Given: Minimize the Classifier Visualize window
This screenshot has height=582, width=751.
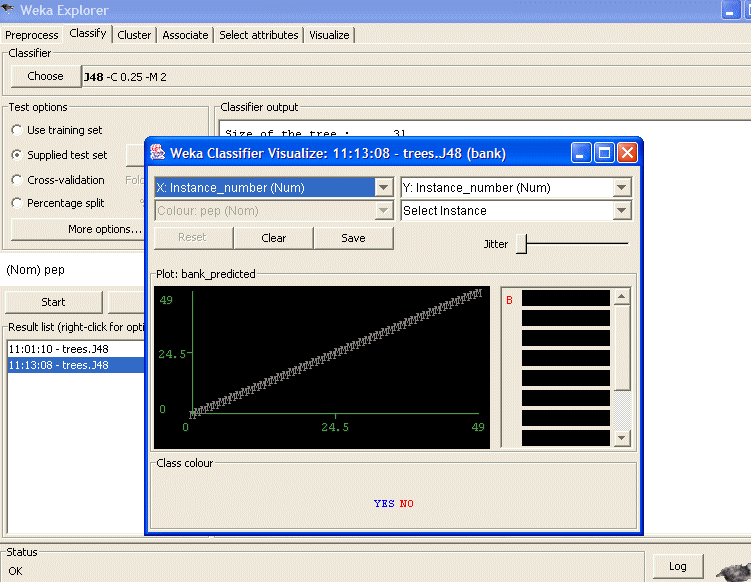Looking at the screenshot, I should (x=582, y=153).
